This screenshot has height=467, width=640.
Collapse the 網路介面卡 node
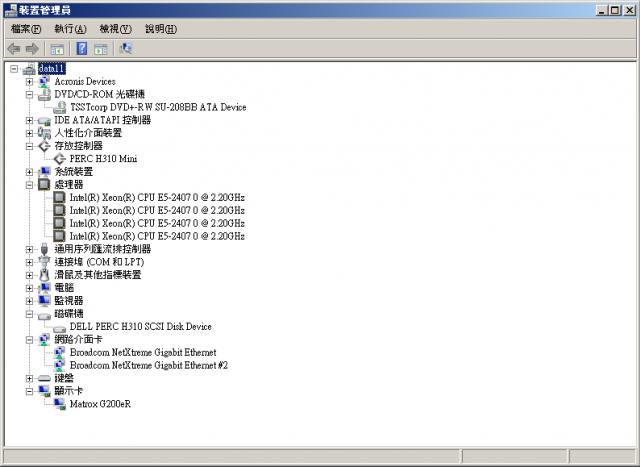point(29,339)
